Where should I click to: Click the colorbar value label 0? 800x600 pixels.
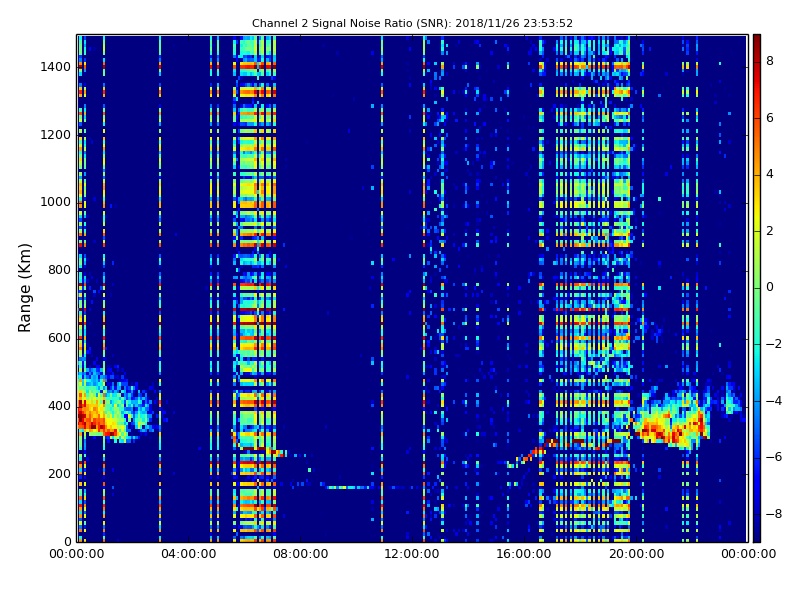[770, 287]
